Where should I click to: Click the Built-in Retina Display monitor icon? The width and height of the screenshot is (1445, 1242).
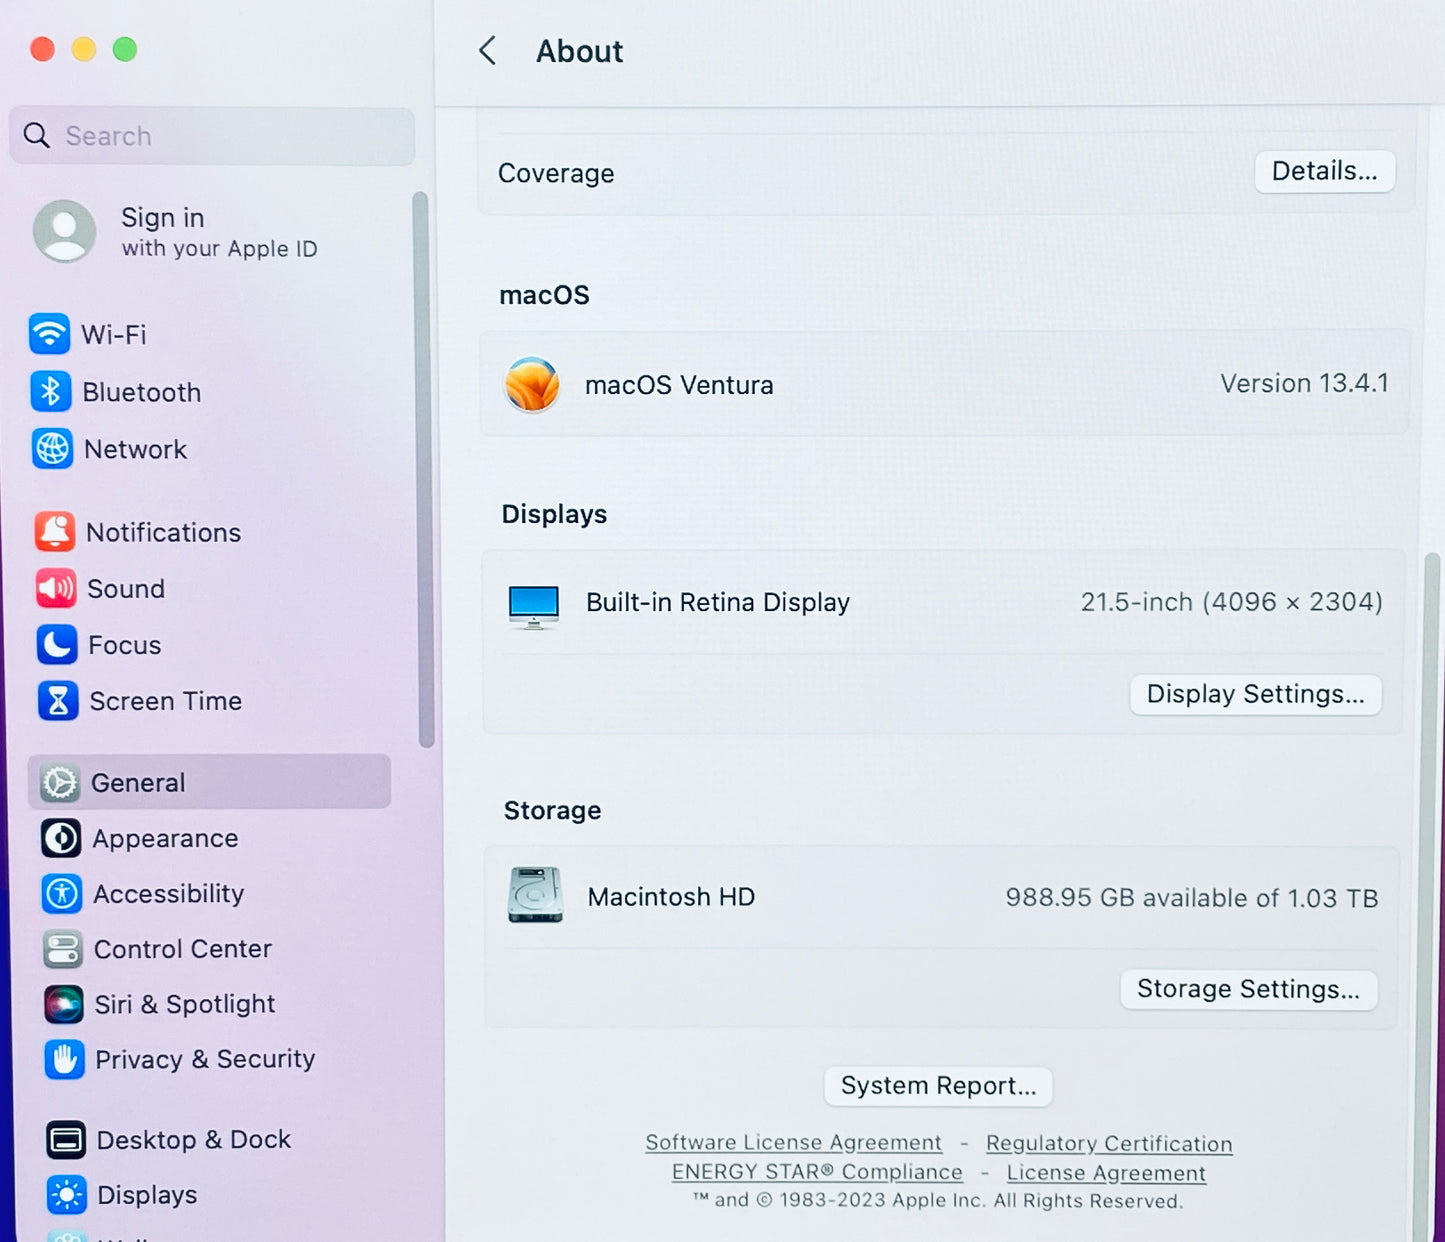click(x=534, y=607)
